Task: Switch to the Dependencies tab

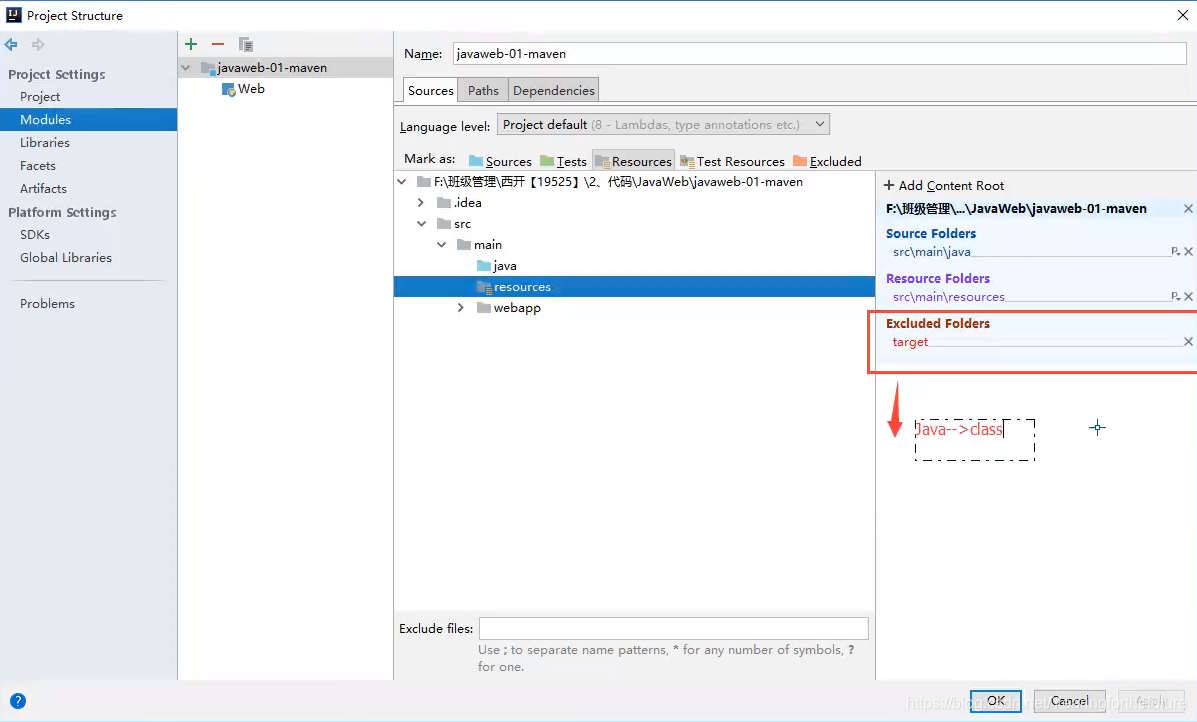Action: tap(553, 90)
